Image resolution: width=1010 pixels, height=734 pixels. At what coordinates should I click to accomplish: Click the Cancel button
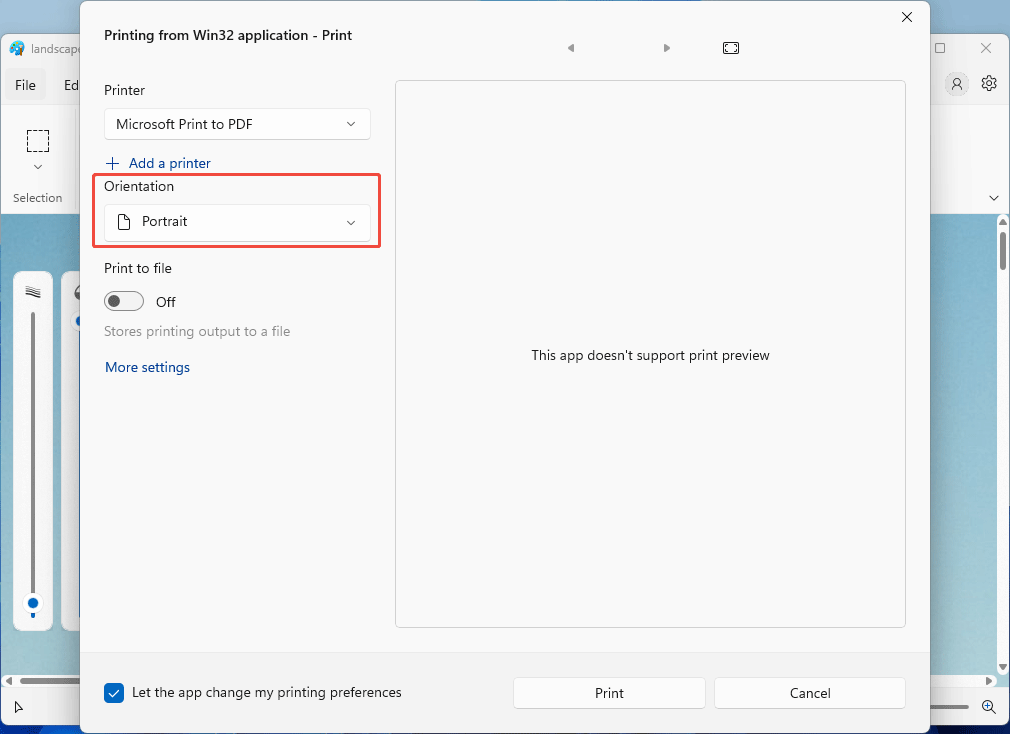[810, 693]
